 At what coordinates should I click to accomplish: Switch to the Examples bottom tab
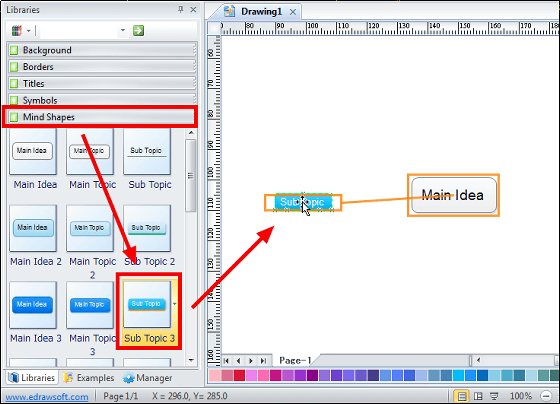click(x=89, y=378)
